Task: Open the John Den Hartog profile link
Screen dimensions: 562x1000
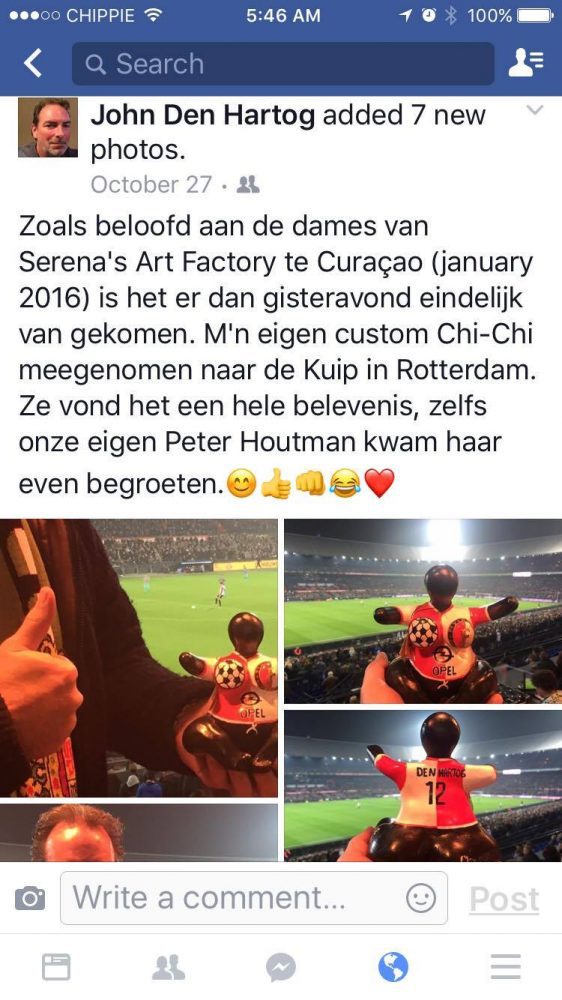Action: click(x=202, y=115)
